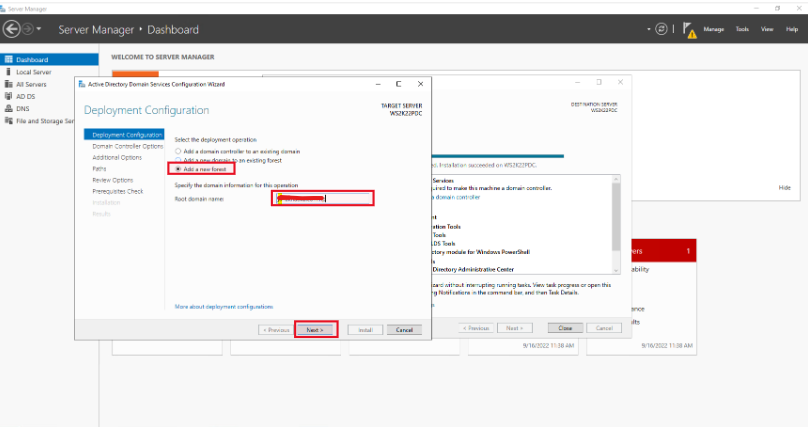Click Next in the AD DS wizard

pos(315,329)
